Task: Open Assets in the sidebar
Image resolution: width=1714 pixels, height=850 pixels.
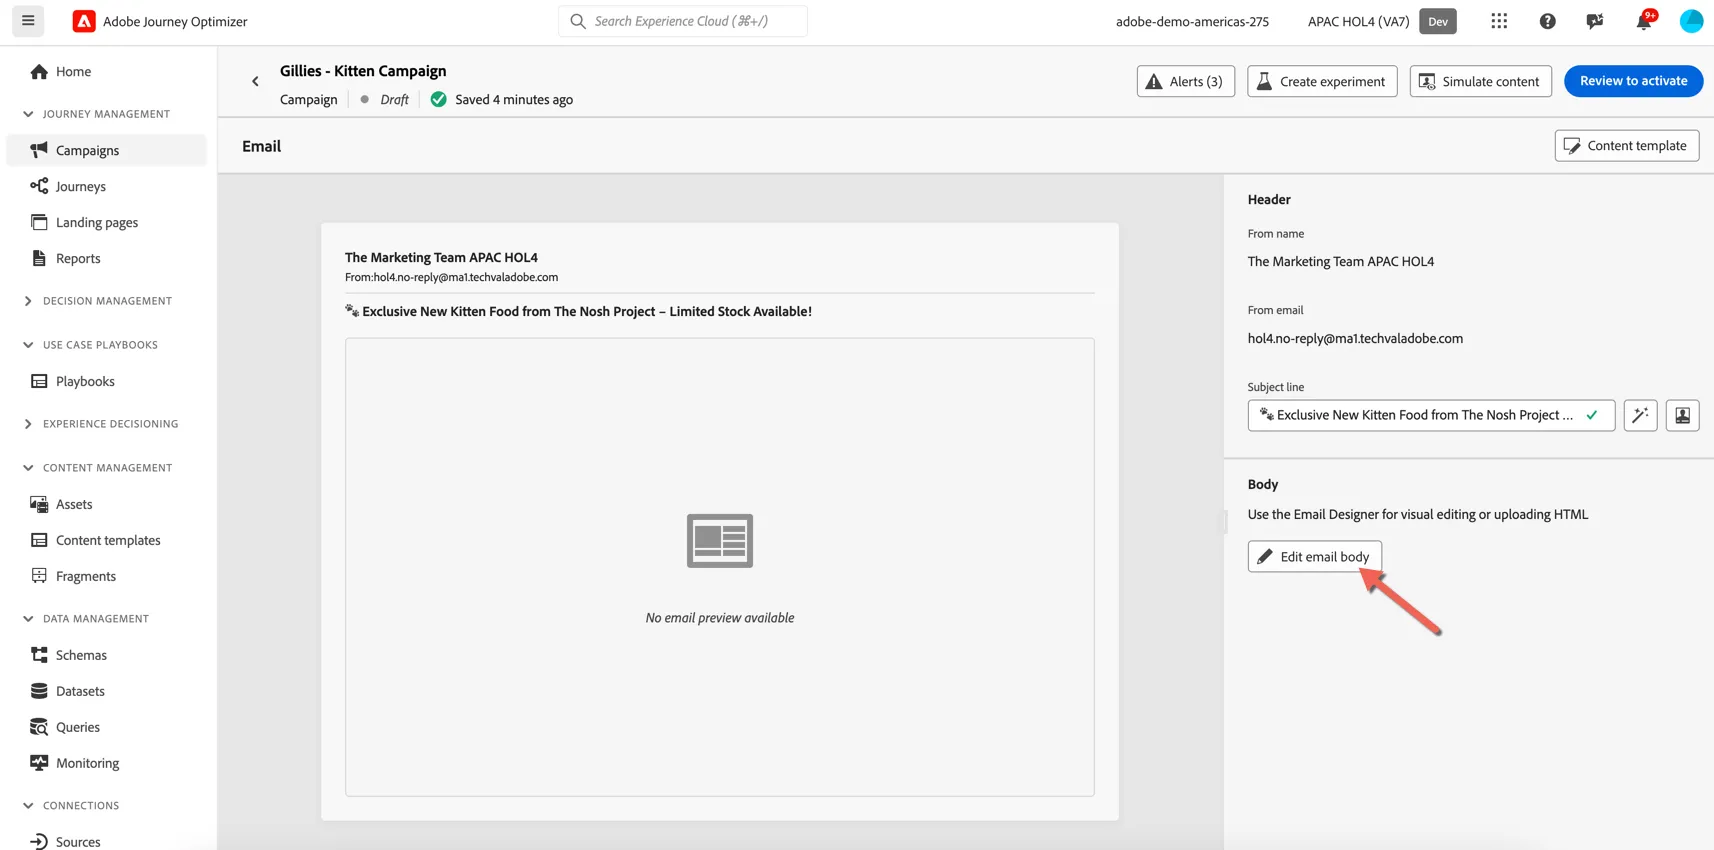Action: click(x=106, y=504)
